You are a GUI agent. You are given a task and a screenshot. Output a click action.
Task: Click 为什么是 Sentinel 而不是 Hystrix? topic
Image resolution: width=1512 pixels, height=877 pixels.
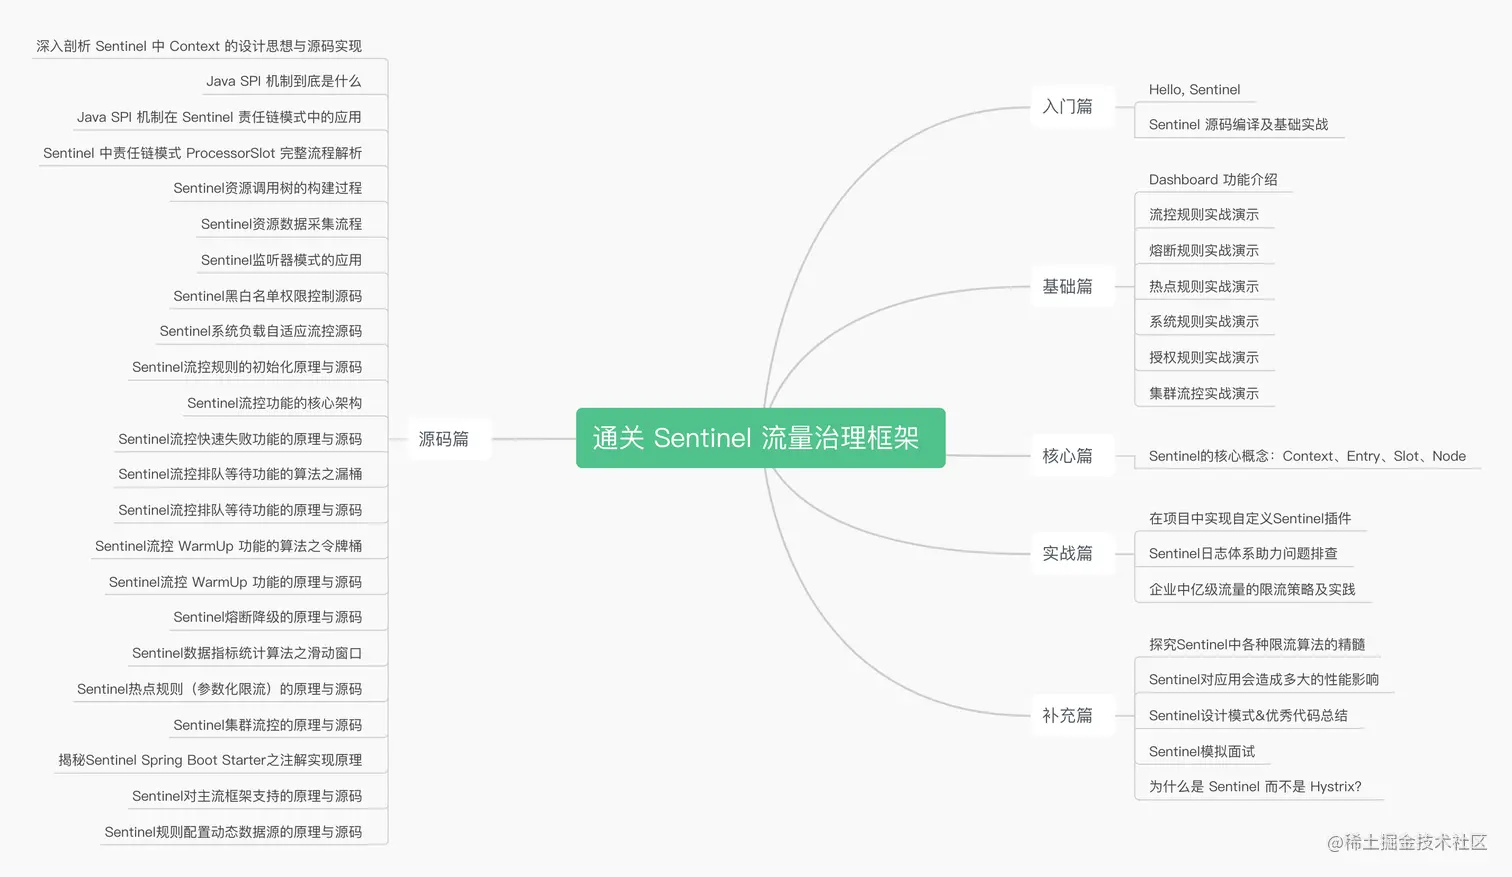(1255, 787)
